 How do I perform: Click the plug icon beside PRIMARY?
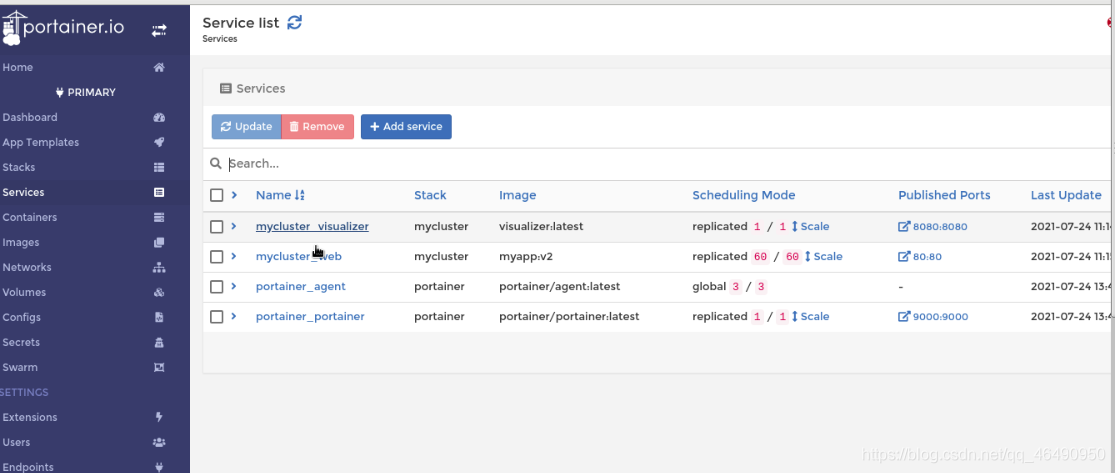59,92
